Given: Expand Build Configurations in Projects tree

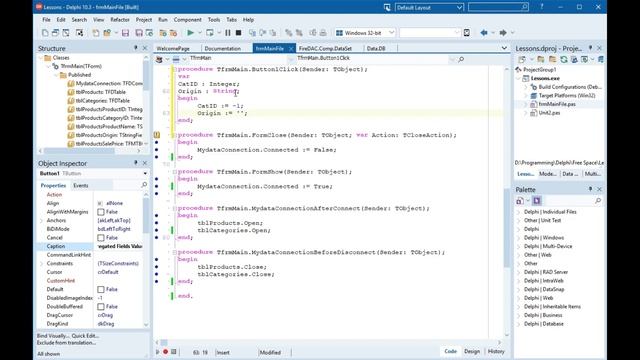Looking at the screenshot, I should pyautogui.click(x=526, y=87).
